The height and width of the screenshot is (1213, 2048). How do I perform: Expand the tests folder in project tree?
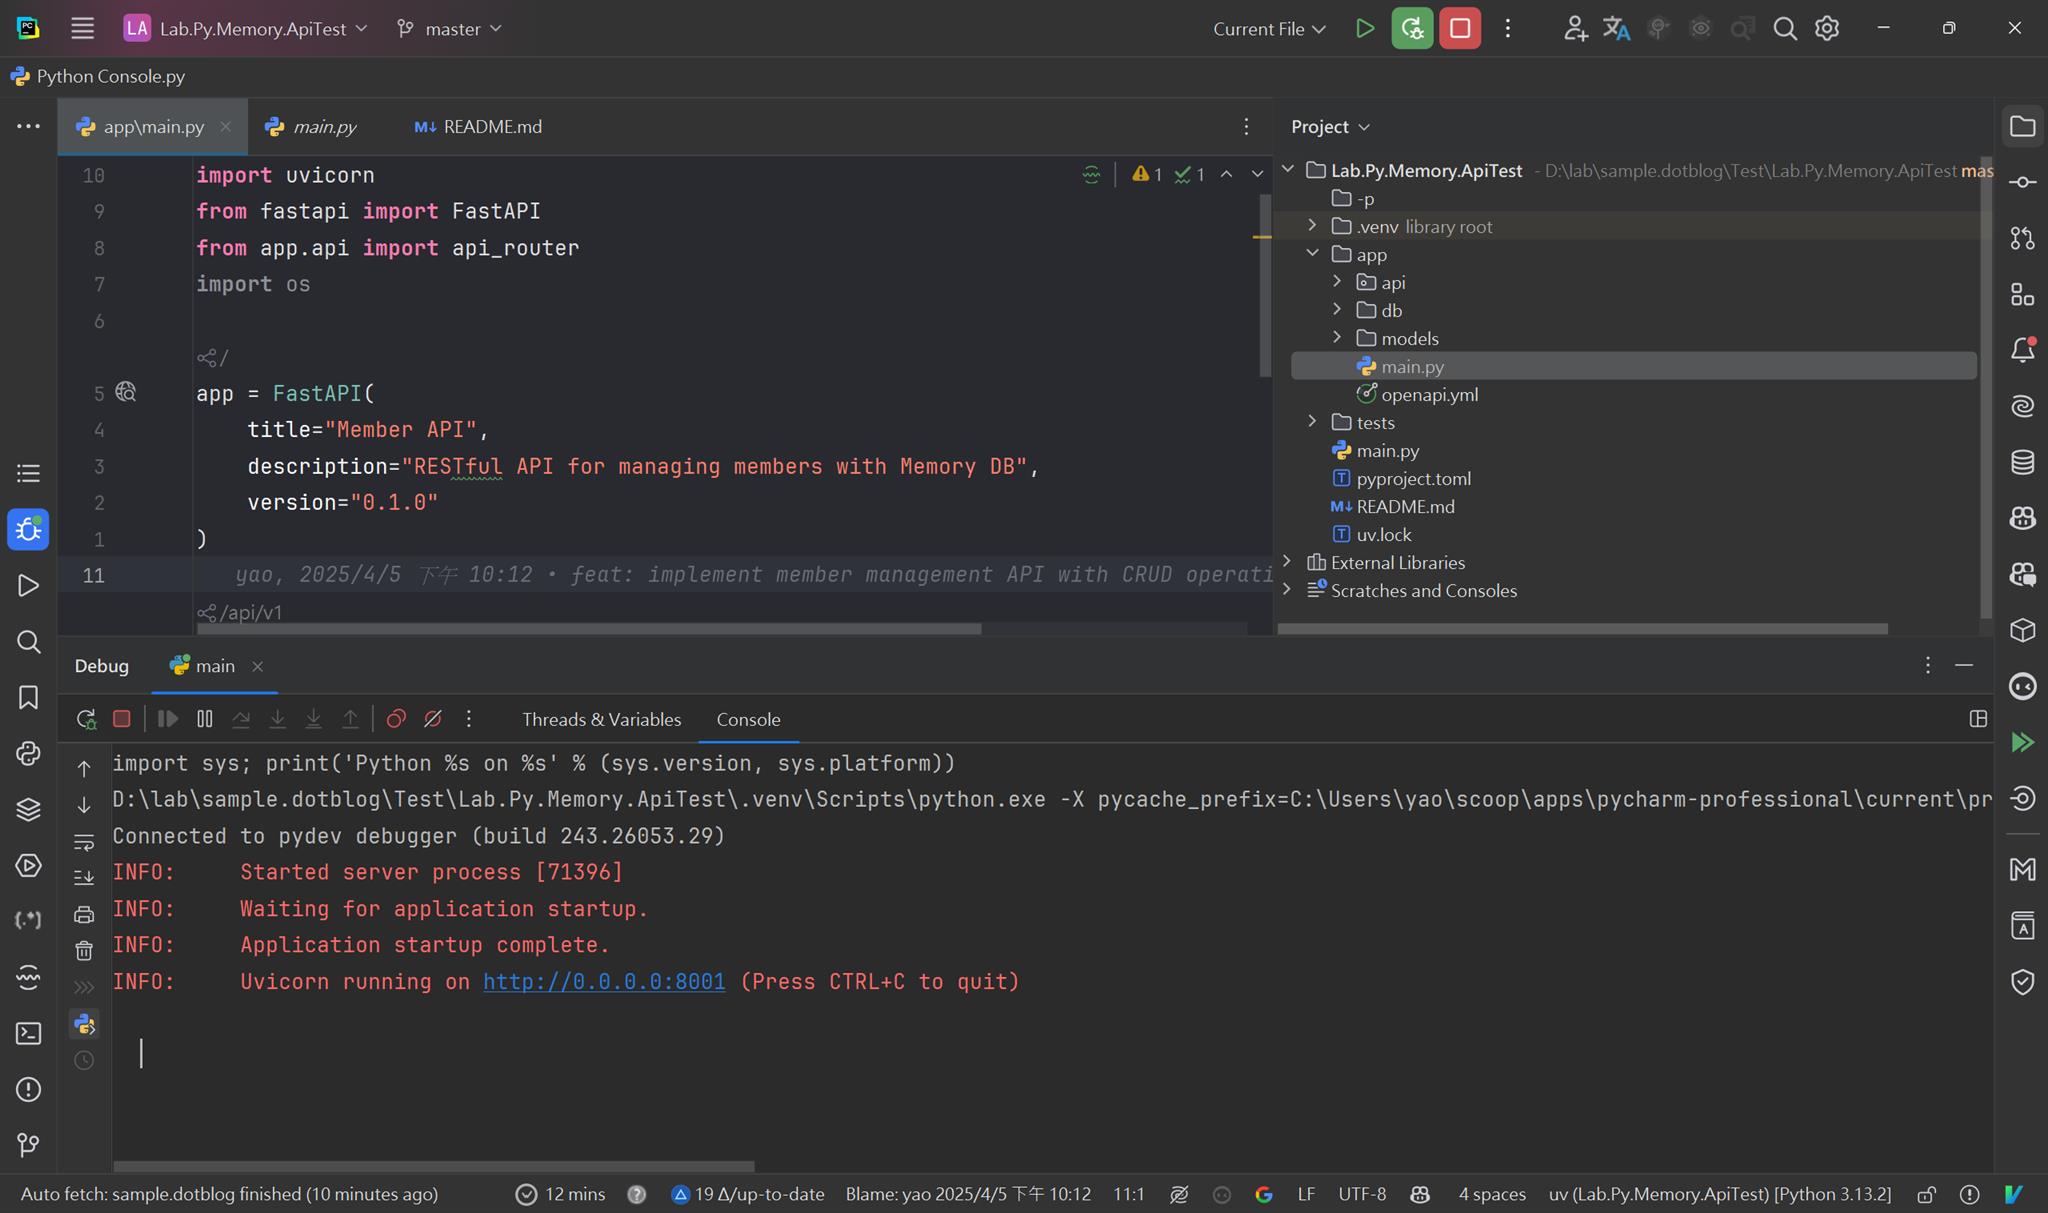[1313, 422]
